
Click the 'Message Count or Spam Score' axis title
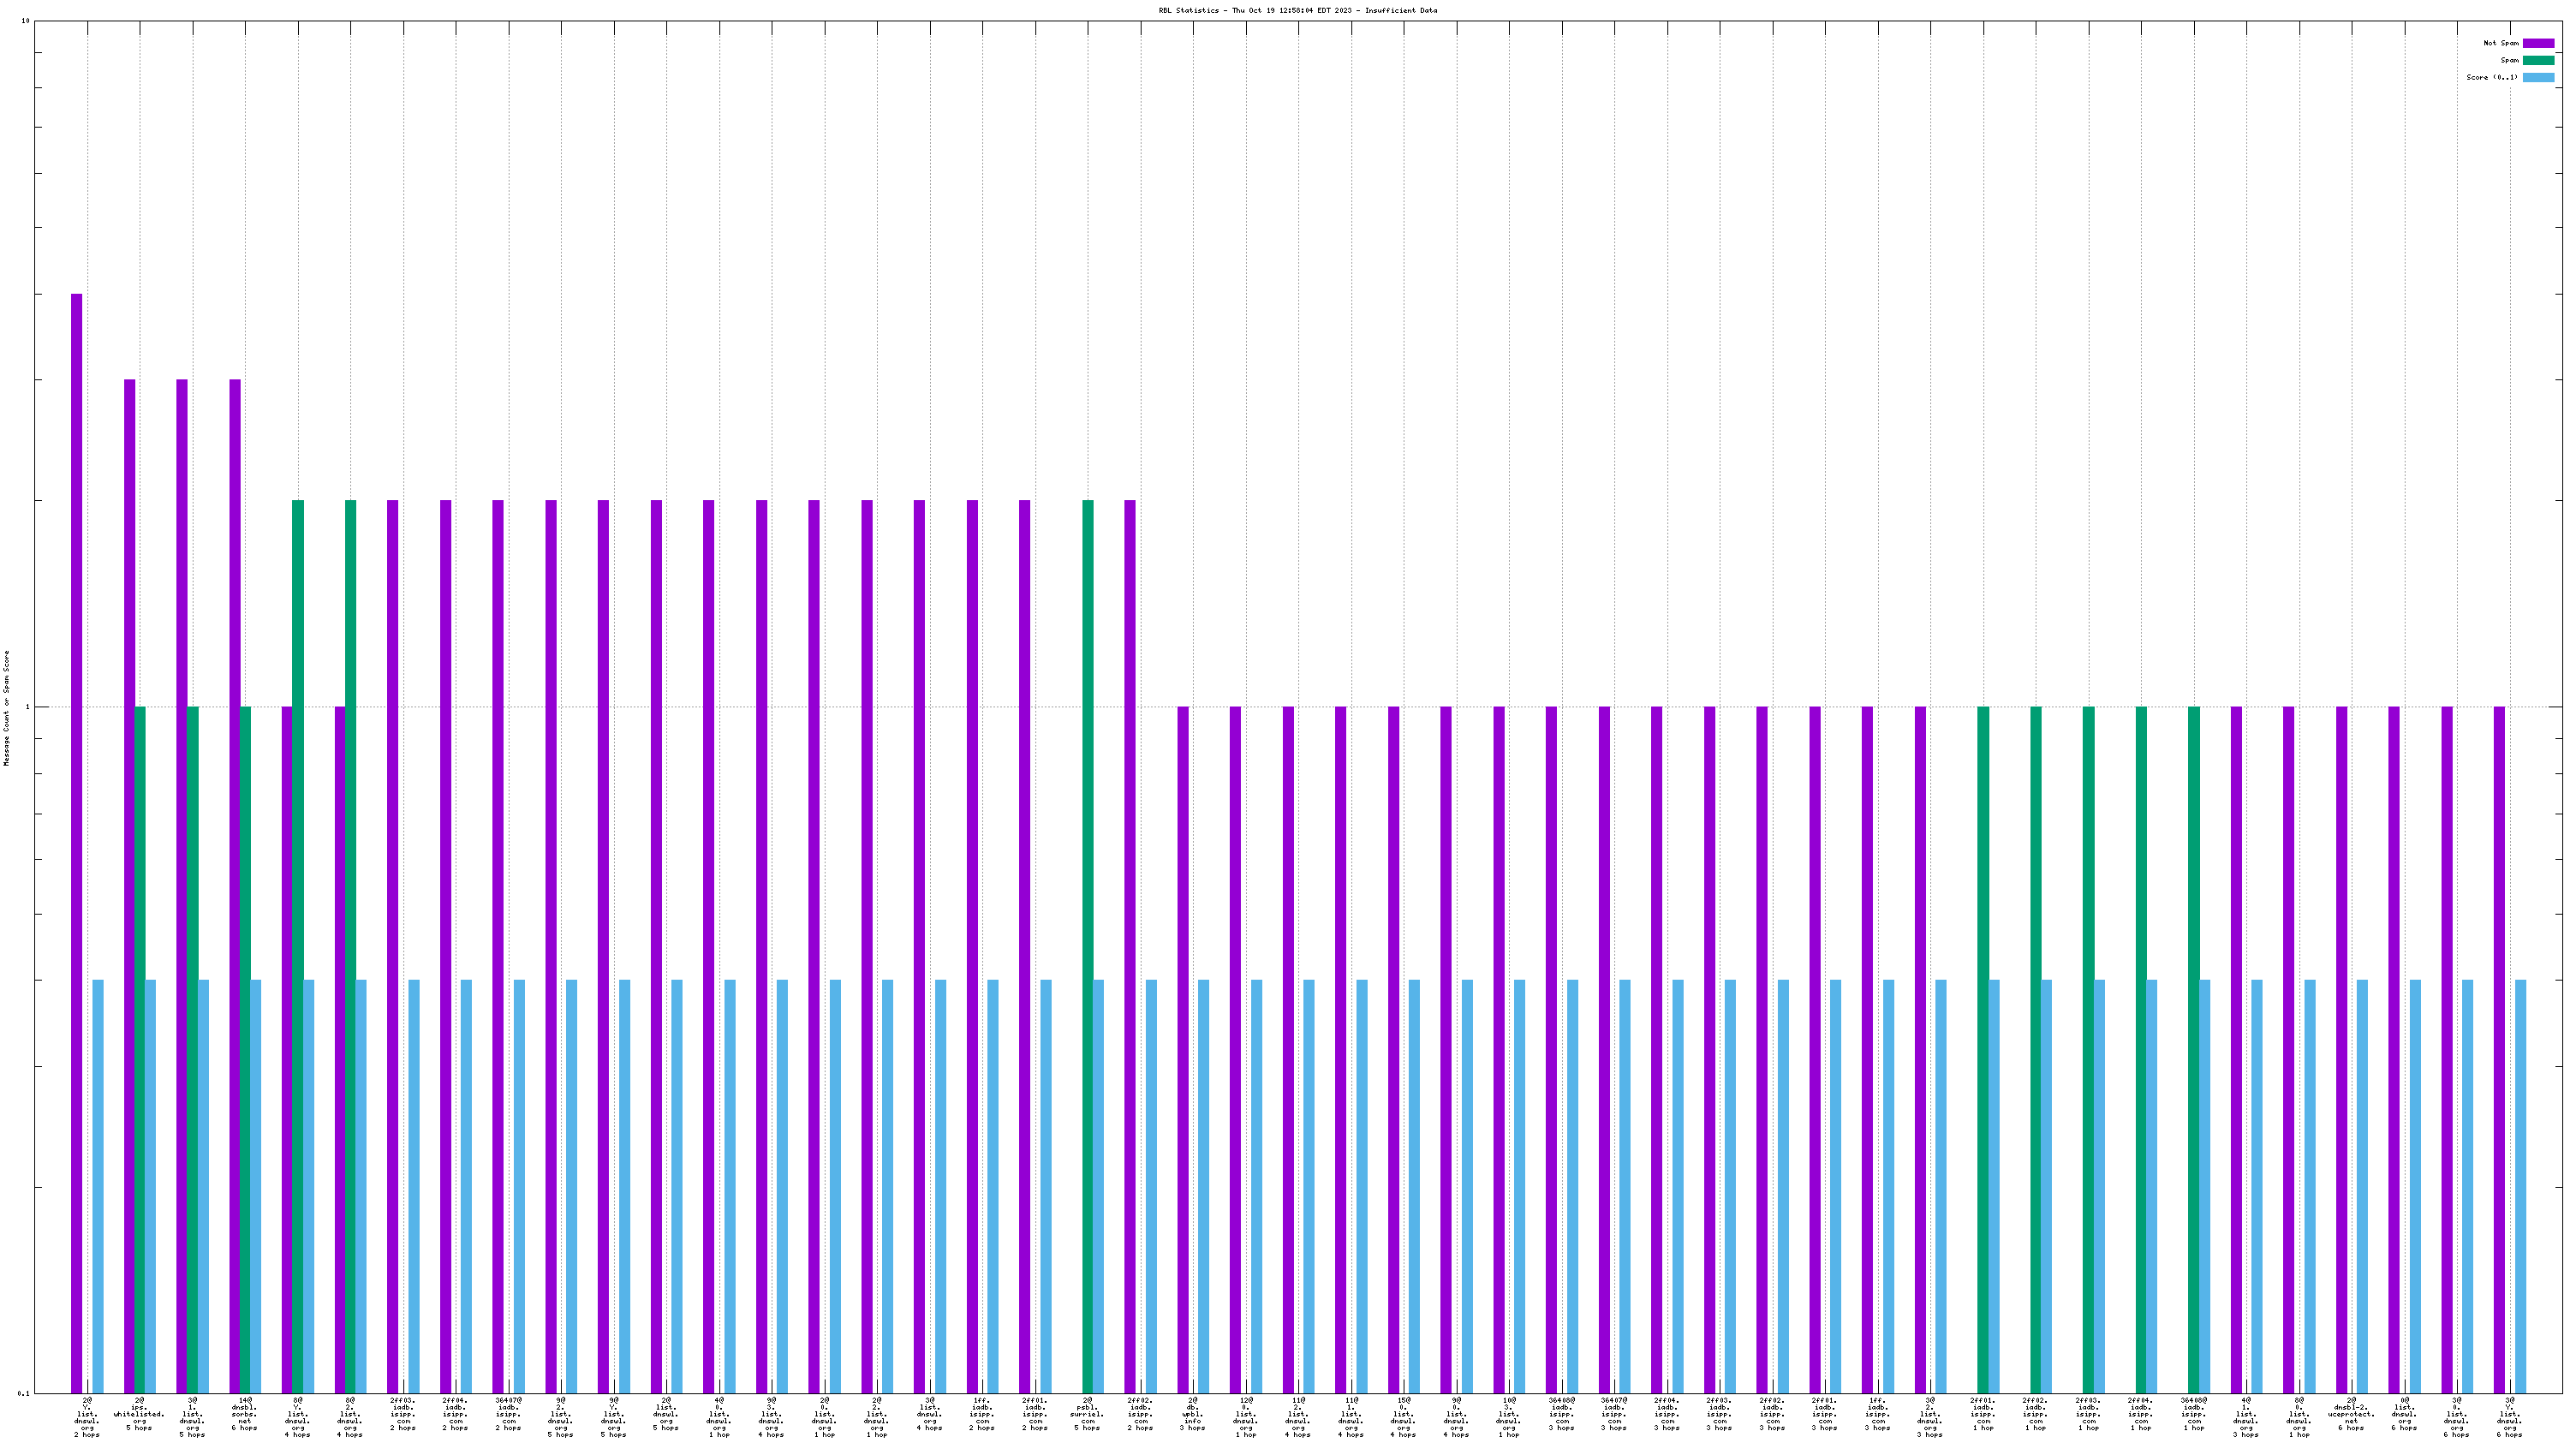click(6, 708)
